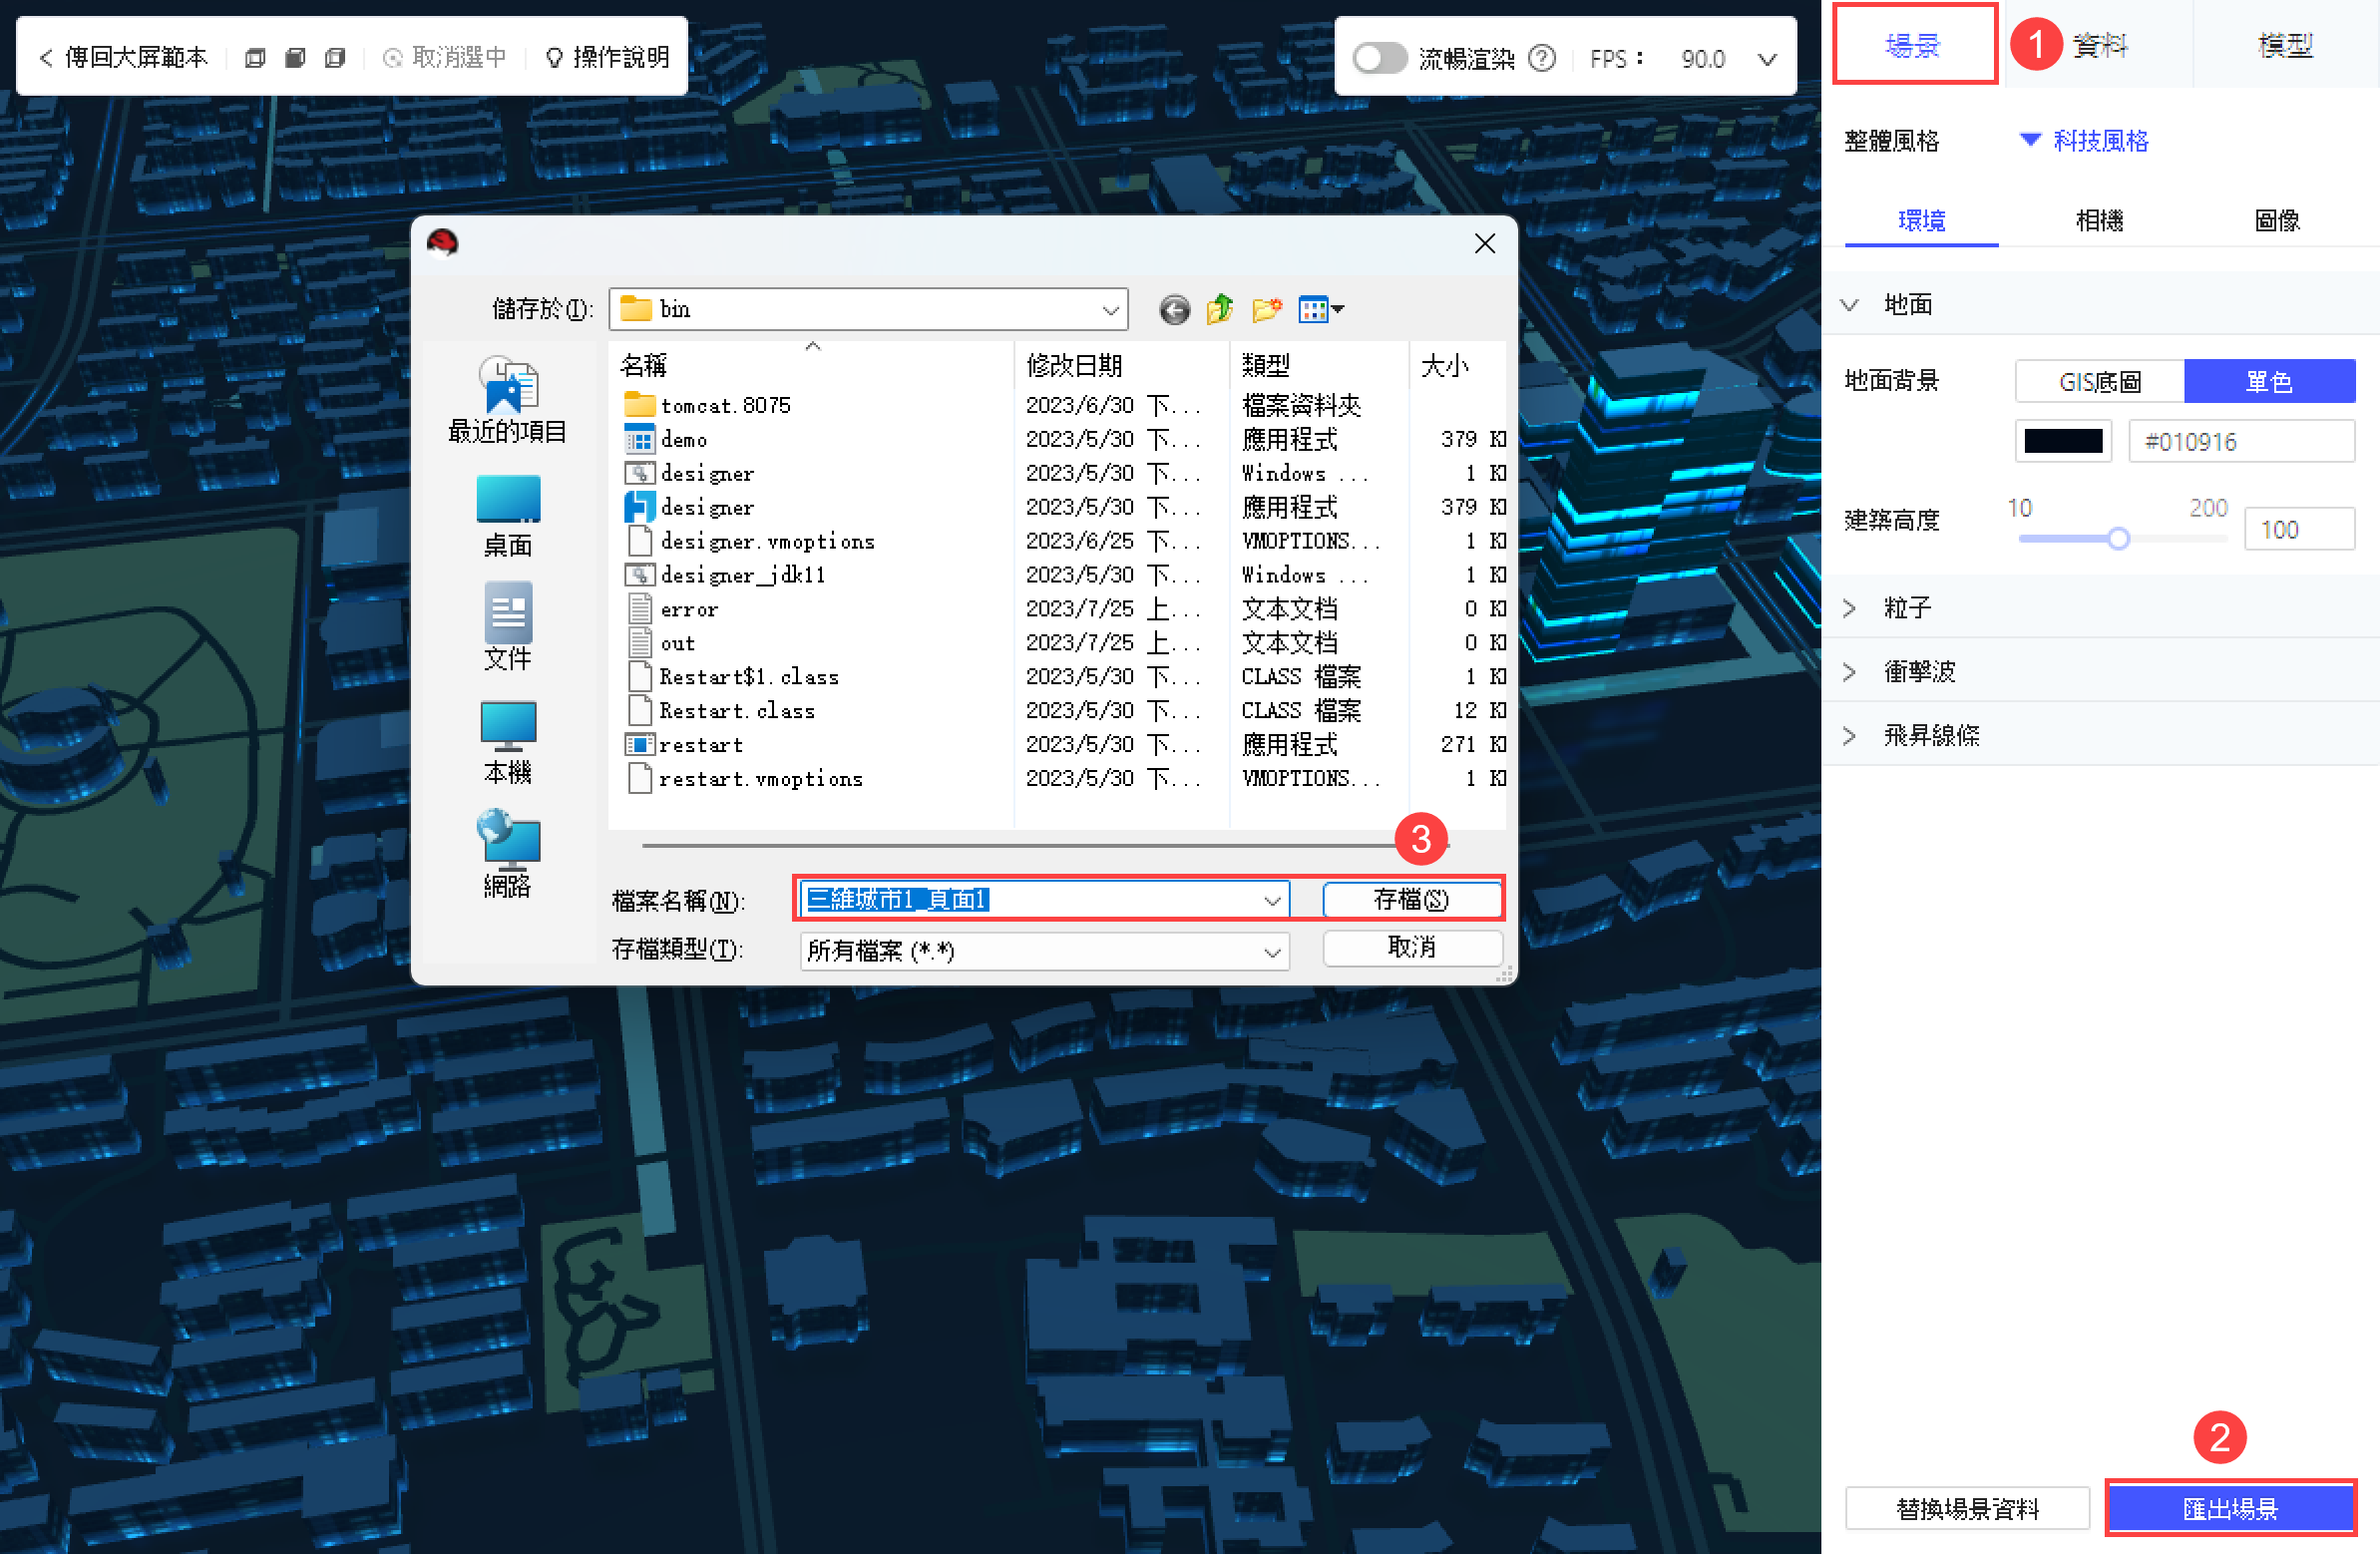Select GIS底圖 ground background option
The image size is (2380, 1554).
click(2099, 382)
